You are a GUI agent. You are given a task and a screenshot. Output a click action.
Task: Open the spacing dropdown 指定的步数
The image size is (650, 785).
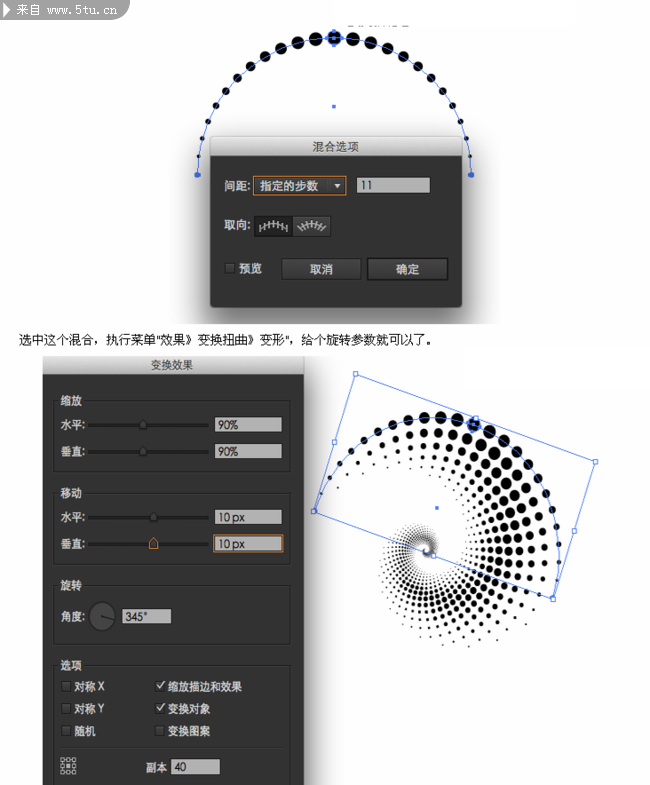pyautogui.click(x=299, y=186)
